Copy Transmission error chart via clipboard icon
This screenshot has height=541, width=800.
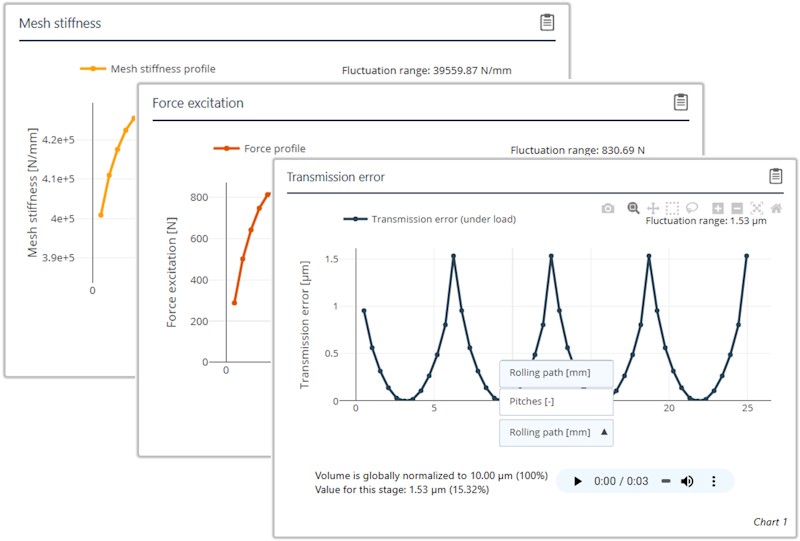pyautogui.click(x=775, y=176)
